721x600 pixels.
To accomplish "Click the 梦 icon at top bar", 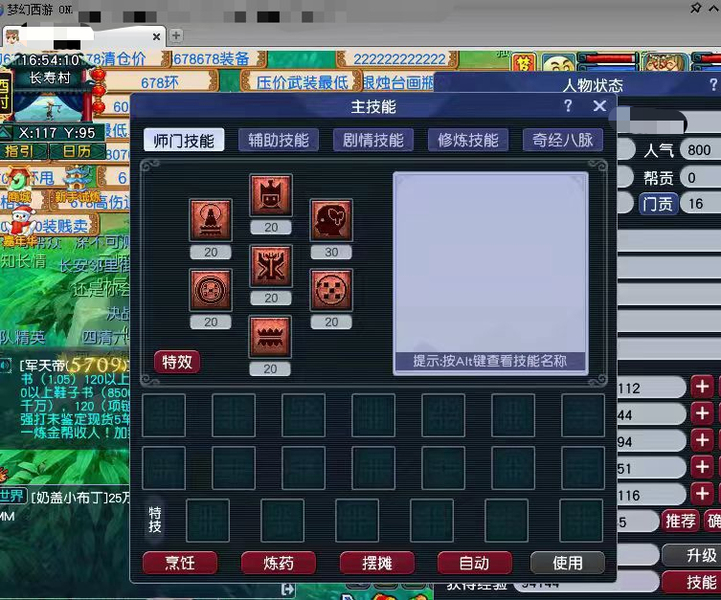I will 524,63.
